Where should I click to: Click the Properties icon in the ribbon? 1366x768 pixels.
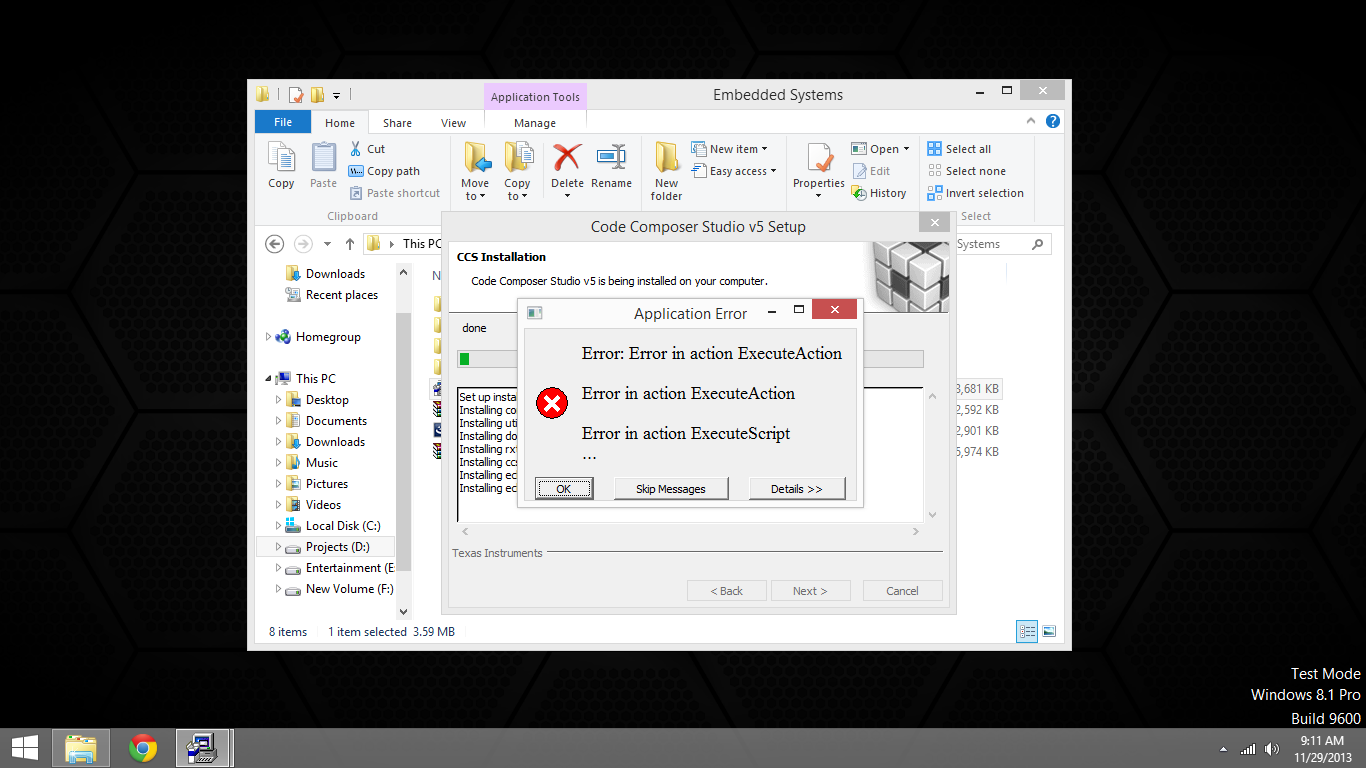[x=819, y=158]
